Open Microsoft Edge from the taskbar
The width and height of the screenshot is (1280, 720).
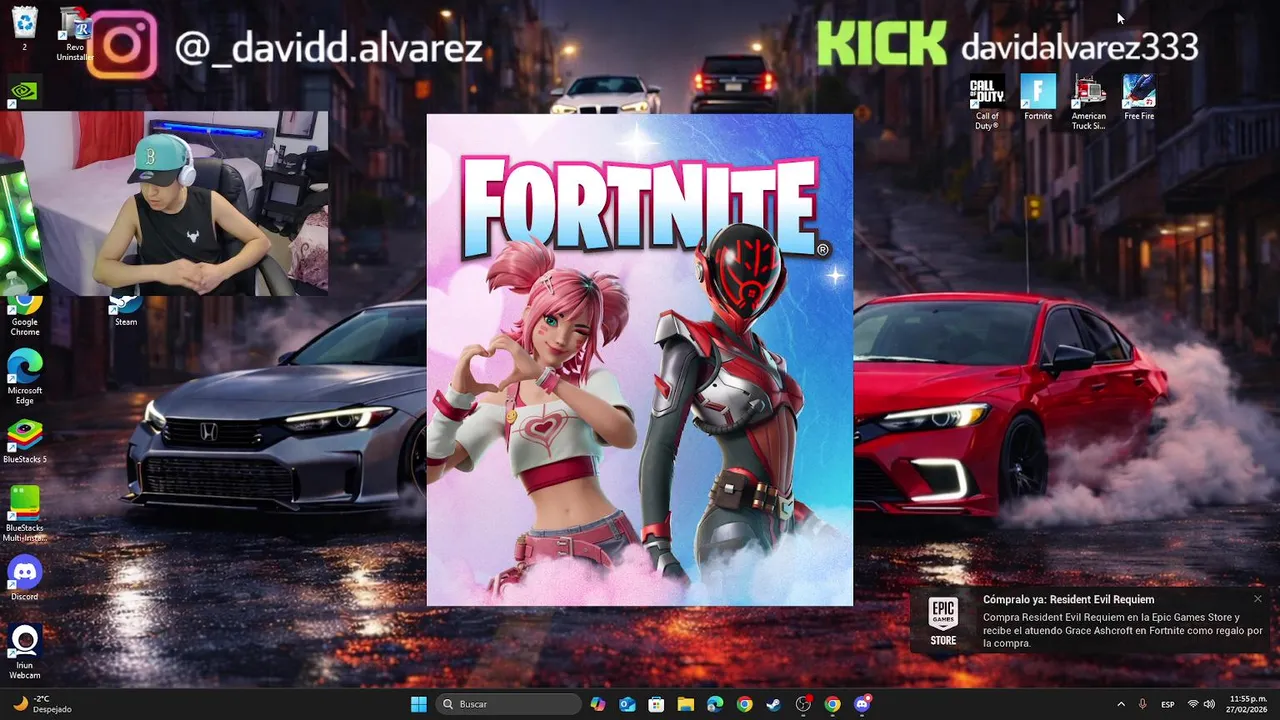715,704
